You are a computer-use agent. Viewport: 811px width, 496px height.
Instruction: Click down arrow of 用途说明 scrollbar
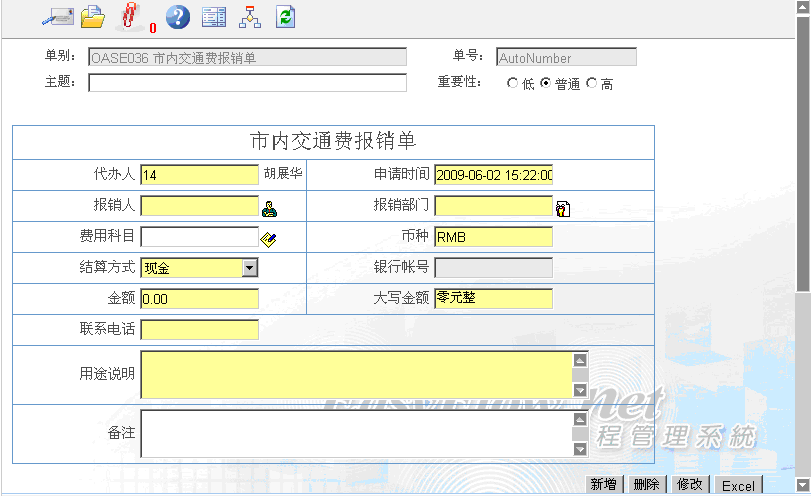(579, 390)
